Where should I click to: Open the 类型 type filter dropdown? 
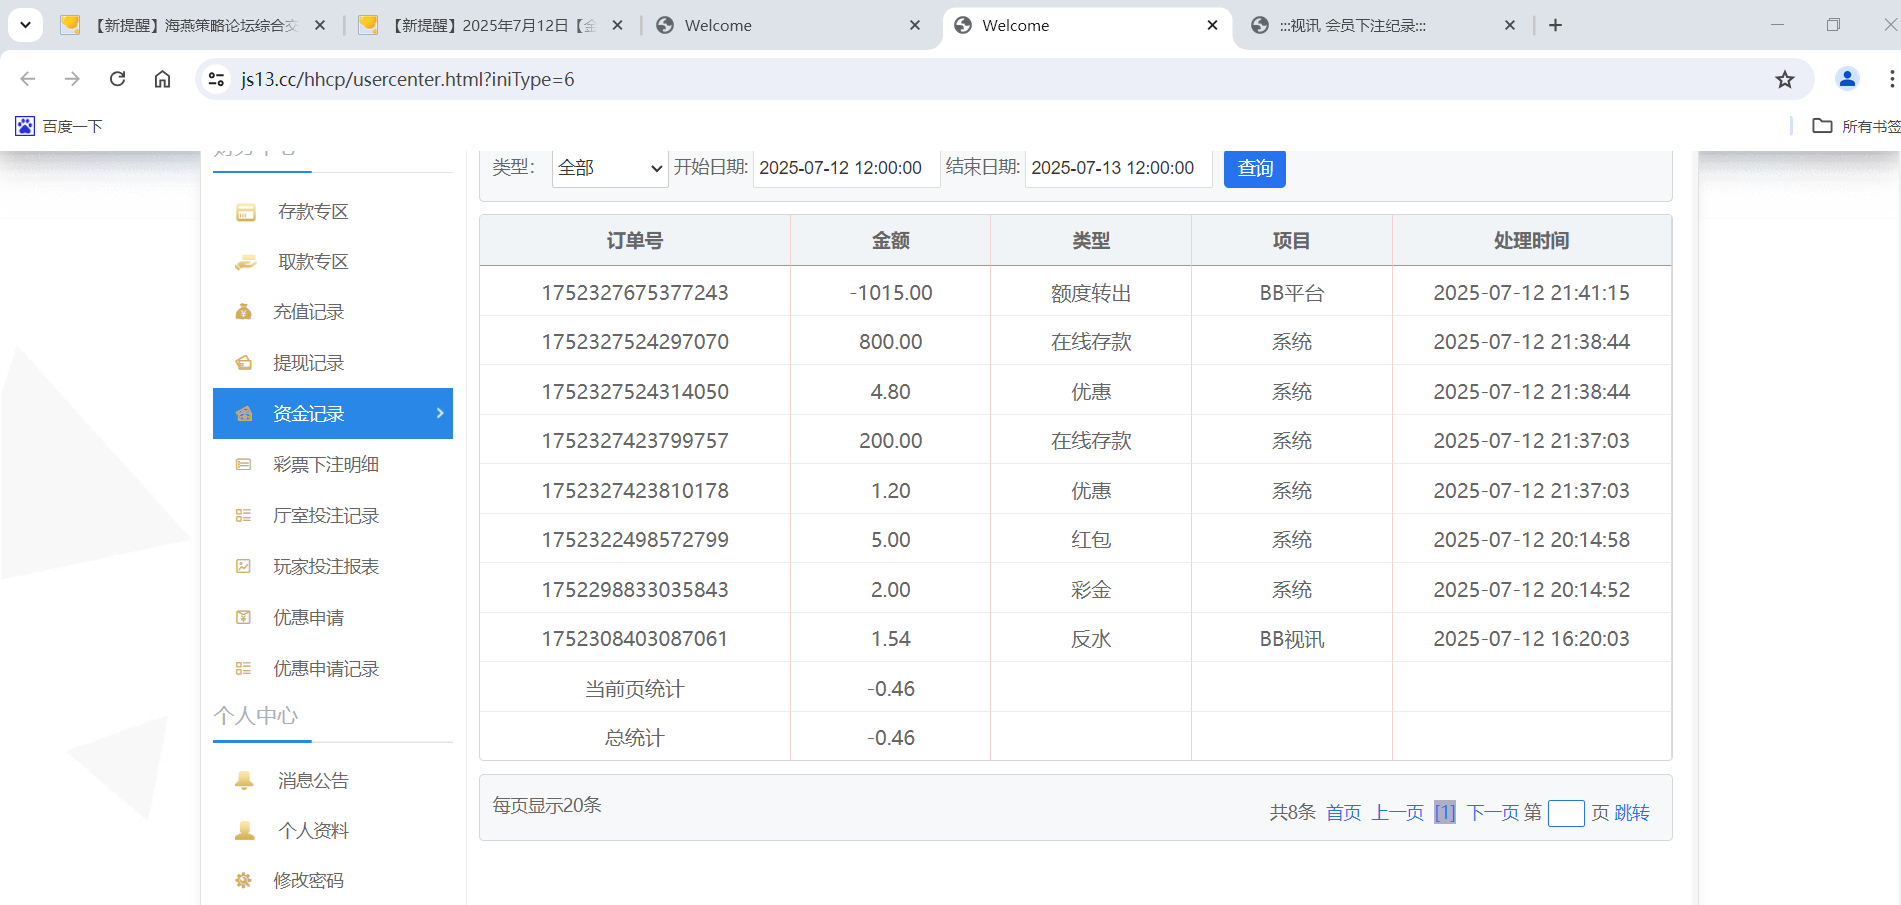pyautogui.click(x=608, y=167)
